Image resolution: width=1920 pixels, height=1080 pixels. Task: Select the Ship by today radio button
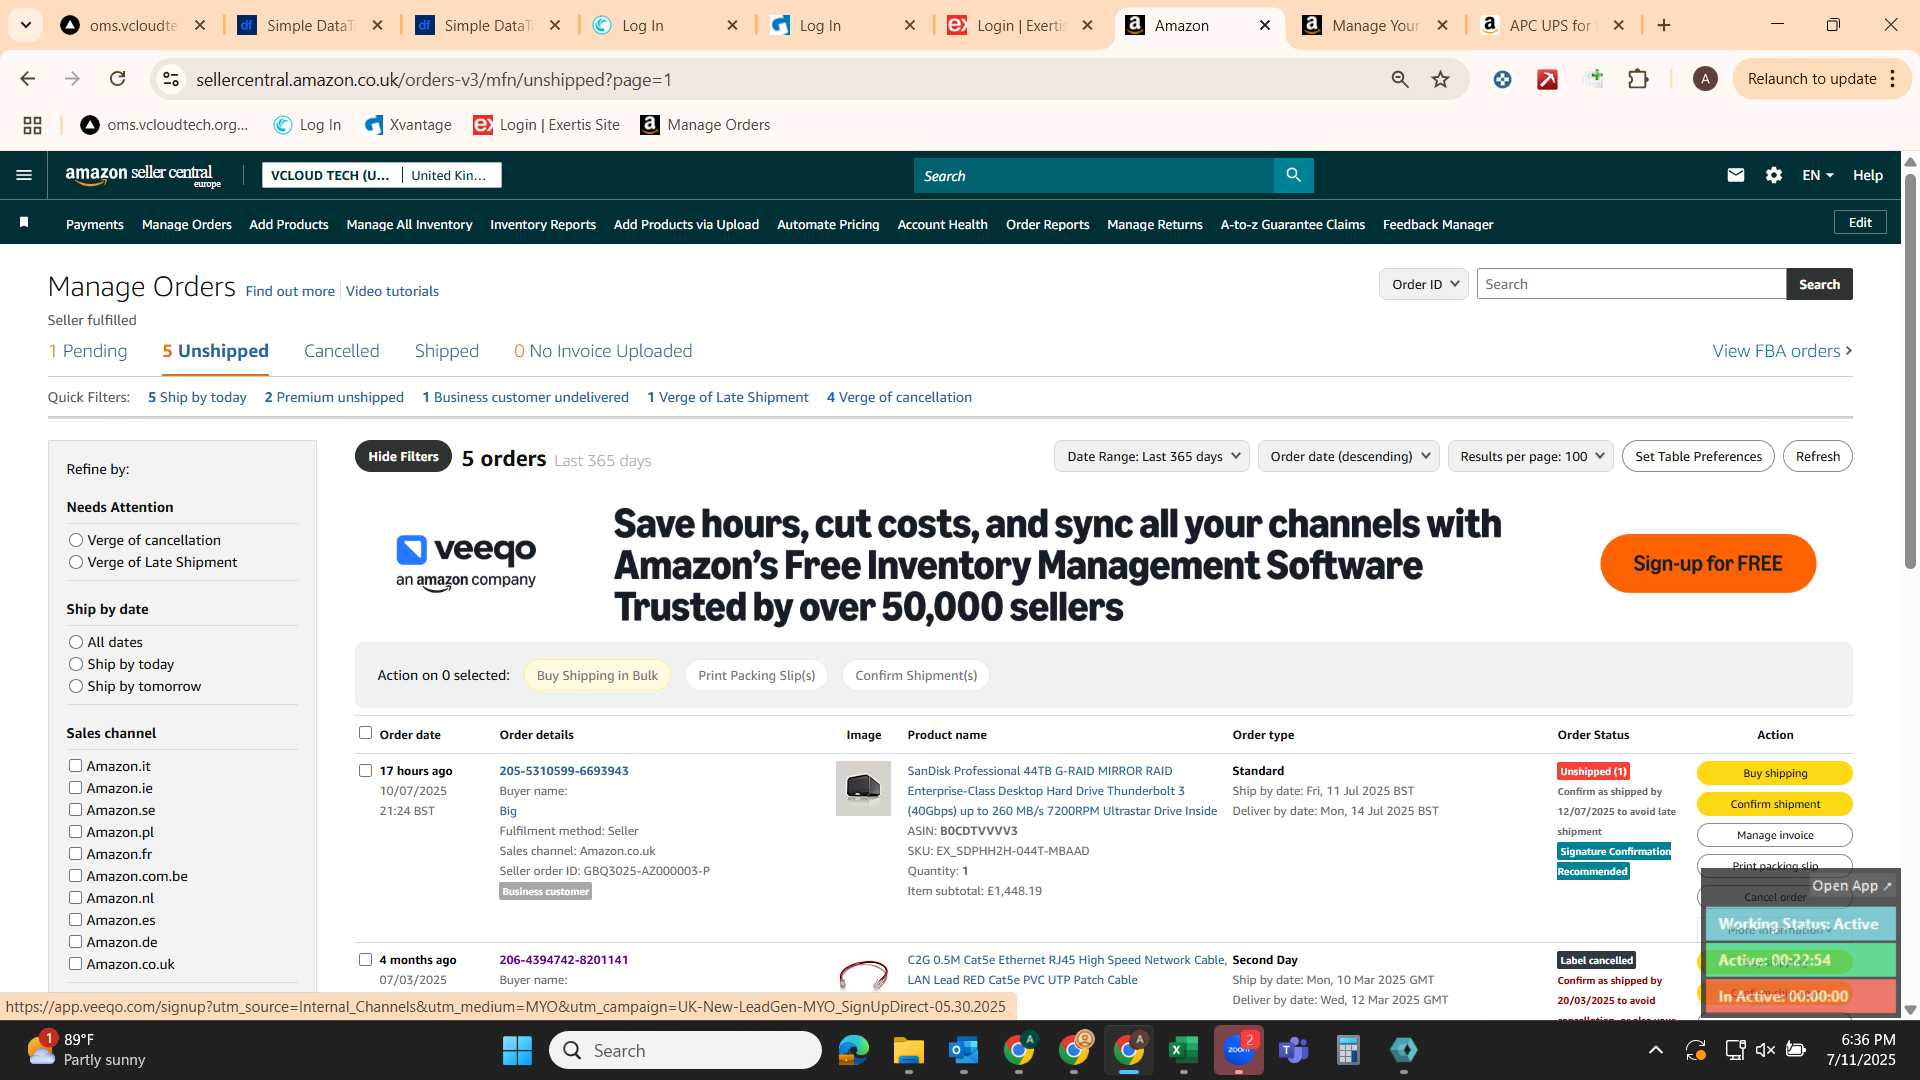[75, 664]
